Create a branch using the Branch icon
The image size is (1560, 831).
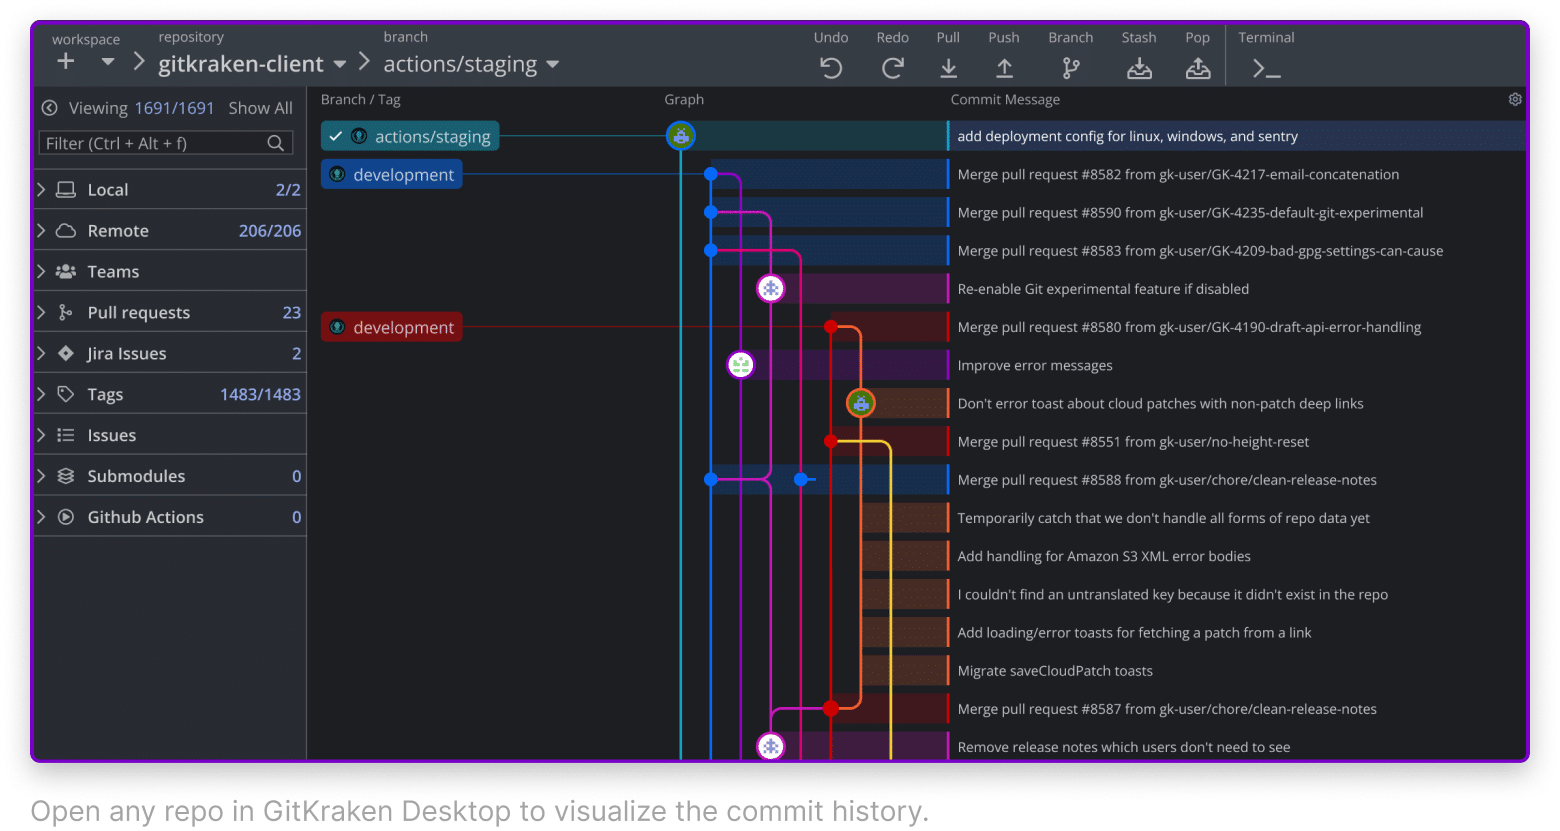click(x=1070, y=68)
